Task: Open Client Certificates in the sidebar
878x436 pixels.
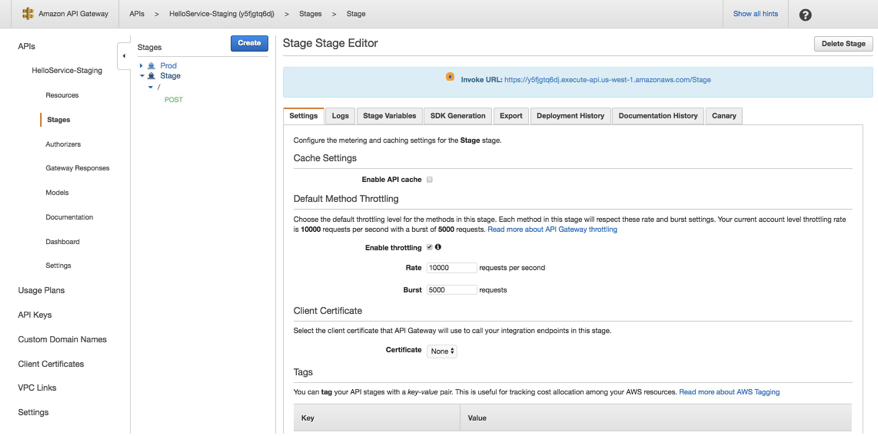Action: point(51,364)
